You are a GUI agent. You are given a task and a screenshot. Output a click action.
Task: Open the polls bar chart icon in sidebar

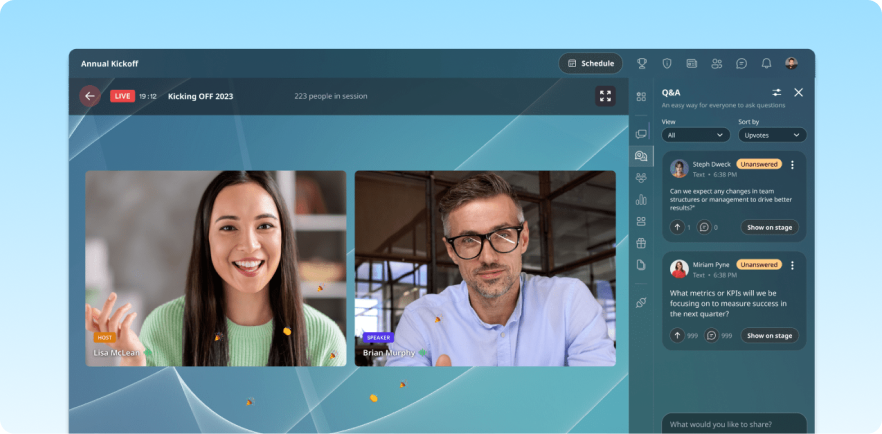tap(641, 199)
